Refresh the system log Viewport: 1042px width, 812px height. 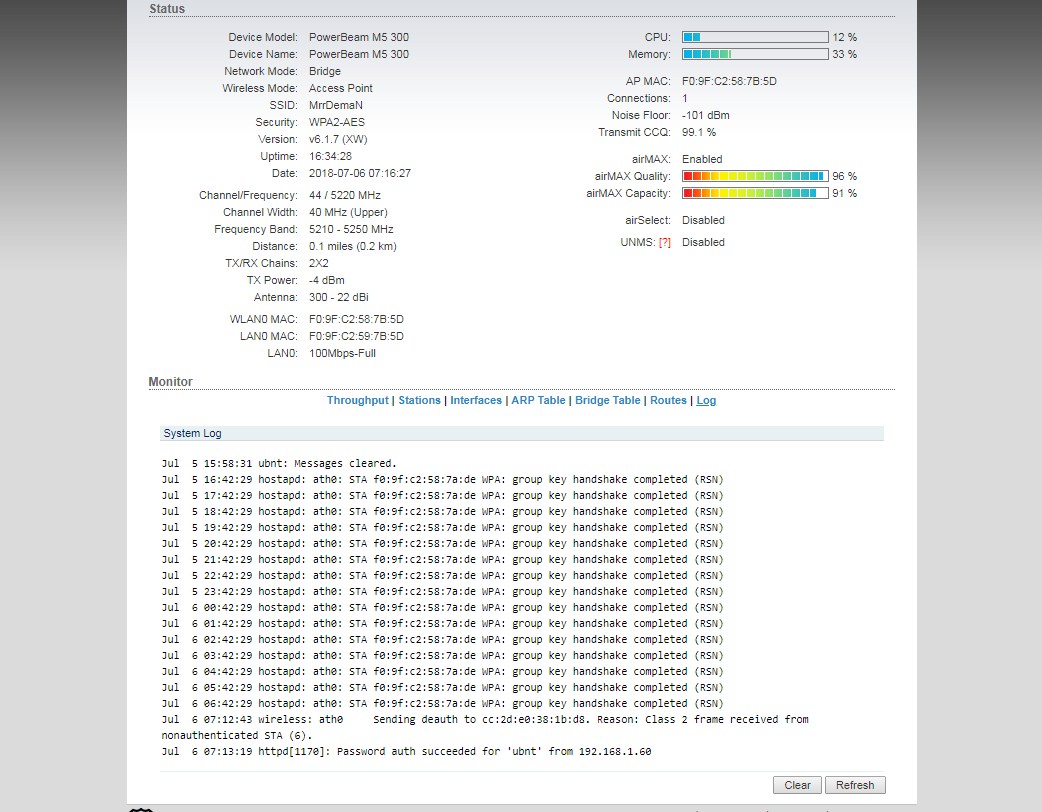pyautogui.click(x=855, y=785)
